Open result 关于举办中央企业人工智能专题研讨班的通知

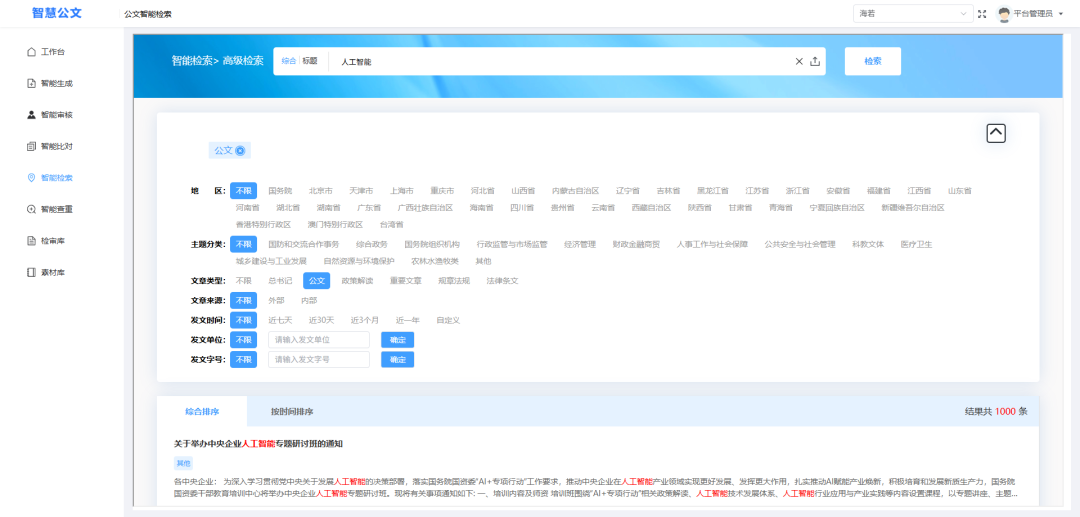tap(258, 443)
